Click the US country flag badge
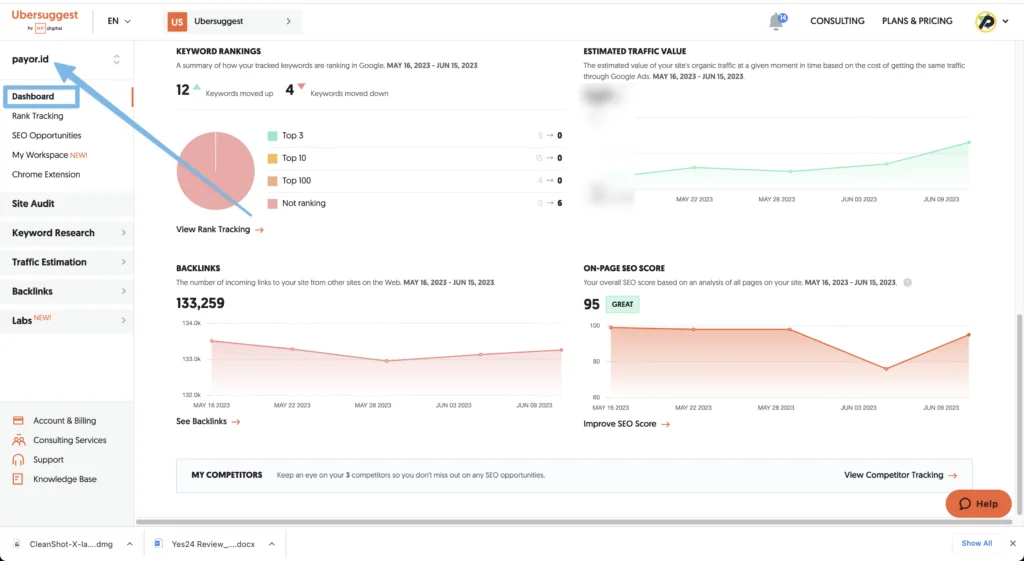This screenshot has height=561, width=1024. tap(176, 22)
